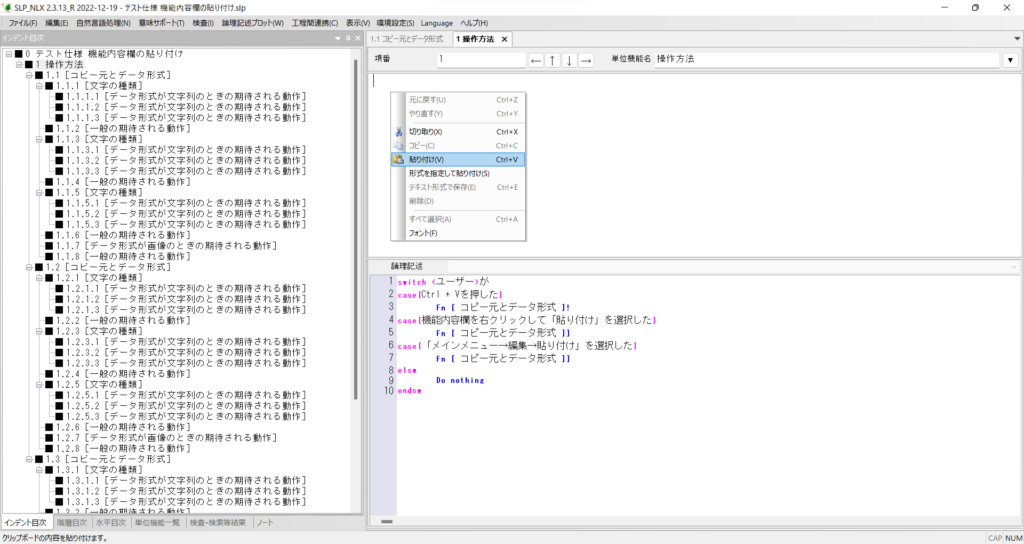Open the インデント目次 panel options arrow
Image resolution: width=1024 pixels, height=544 pixels.
[338, 39]
